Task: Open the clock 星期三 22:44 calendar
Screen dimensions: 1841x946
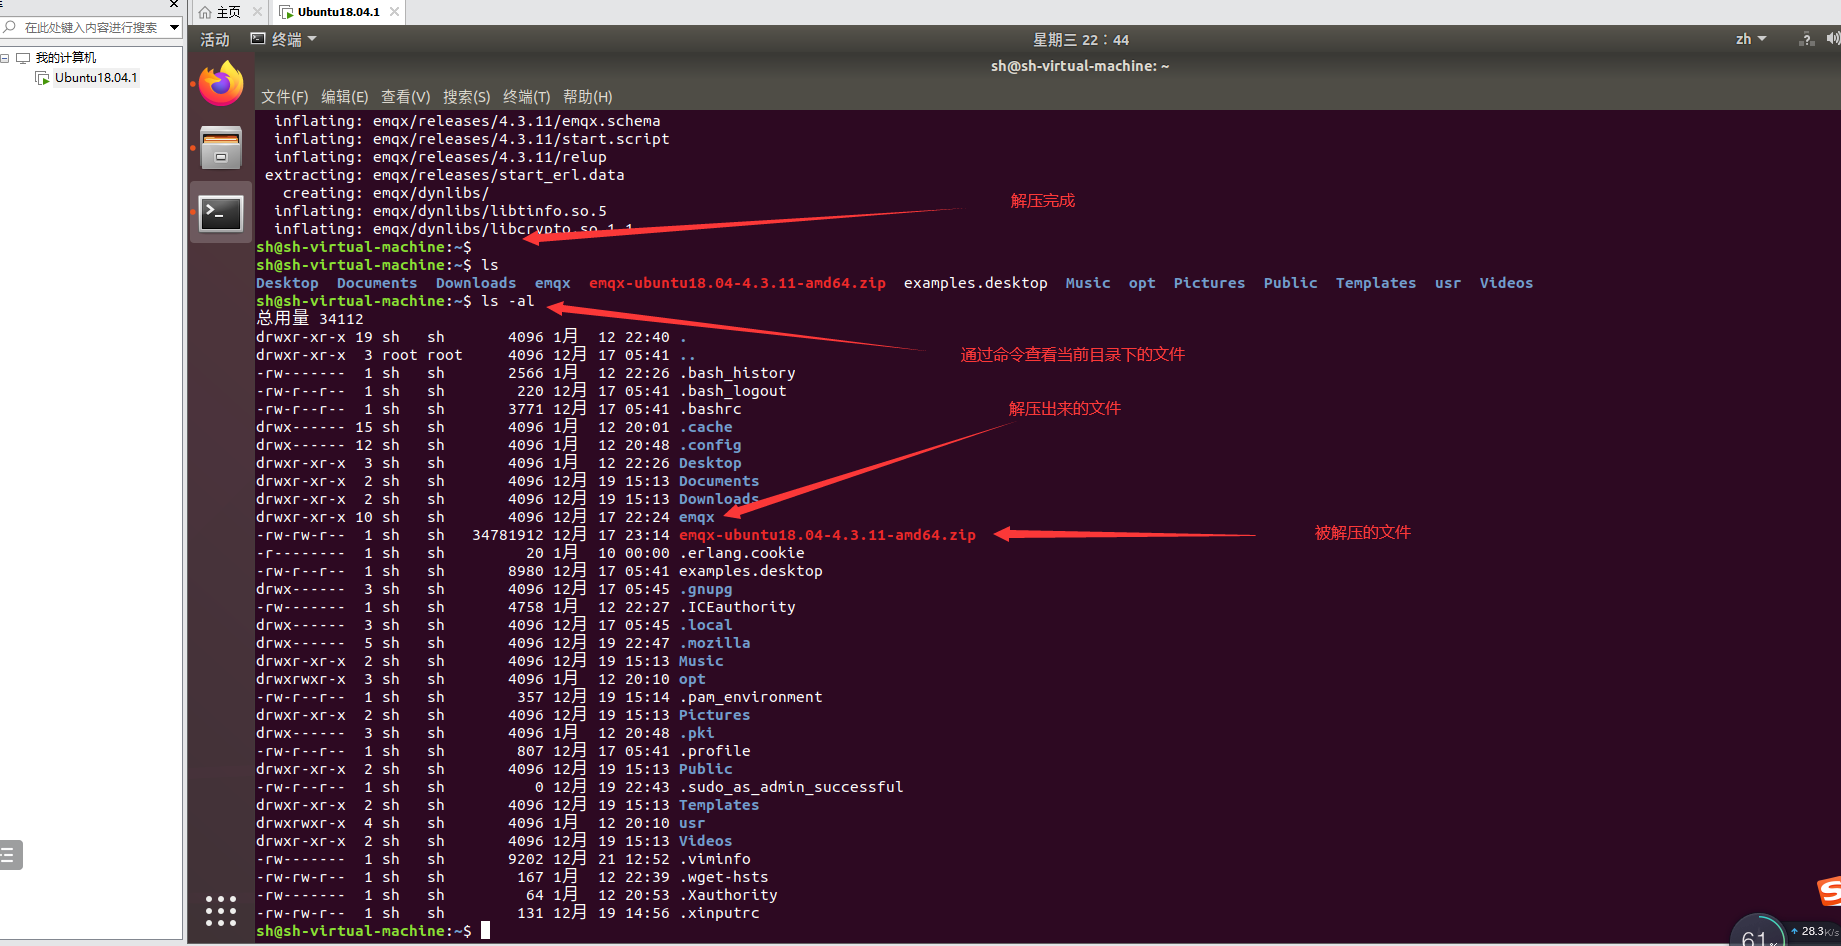Action: [1081, 40]
